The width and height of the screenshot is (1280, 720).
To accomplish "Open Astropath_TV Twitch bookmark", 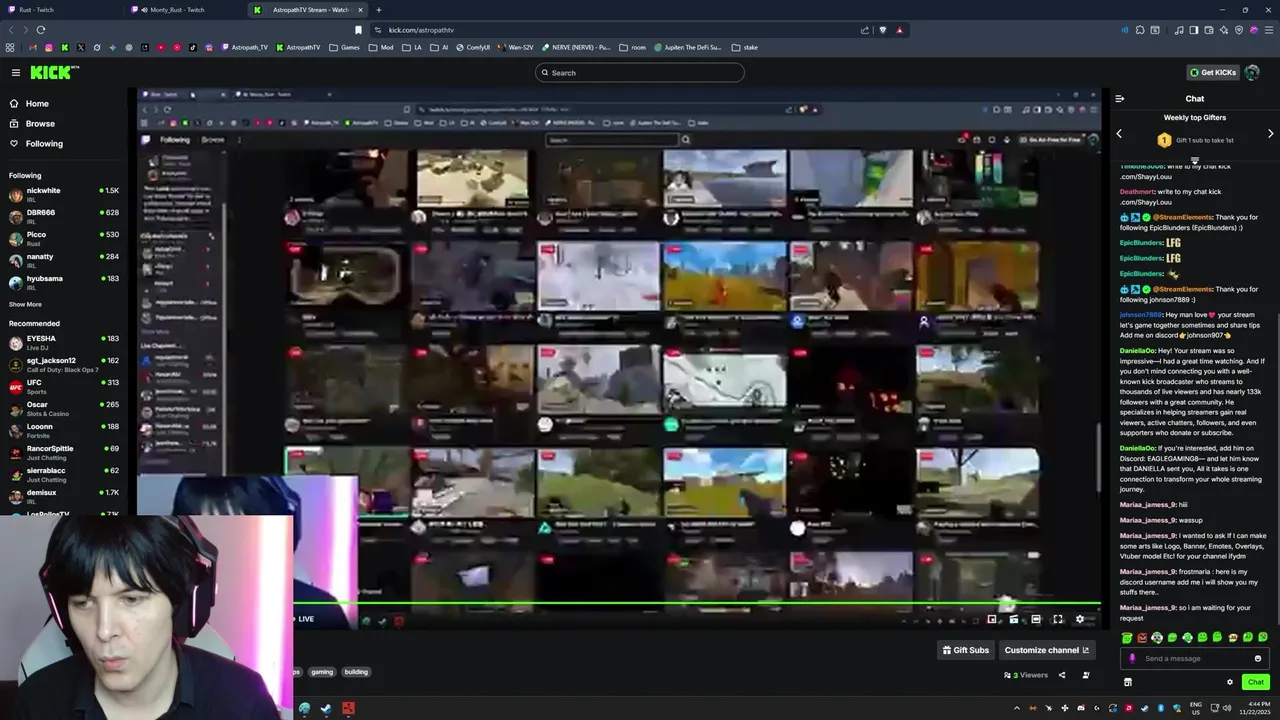I will (x=244, y=47).
